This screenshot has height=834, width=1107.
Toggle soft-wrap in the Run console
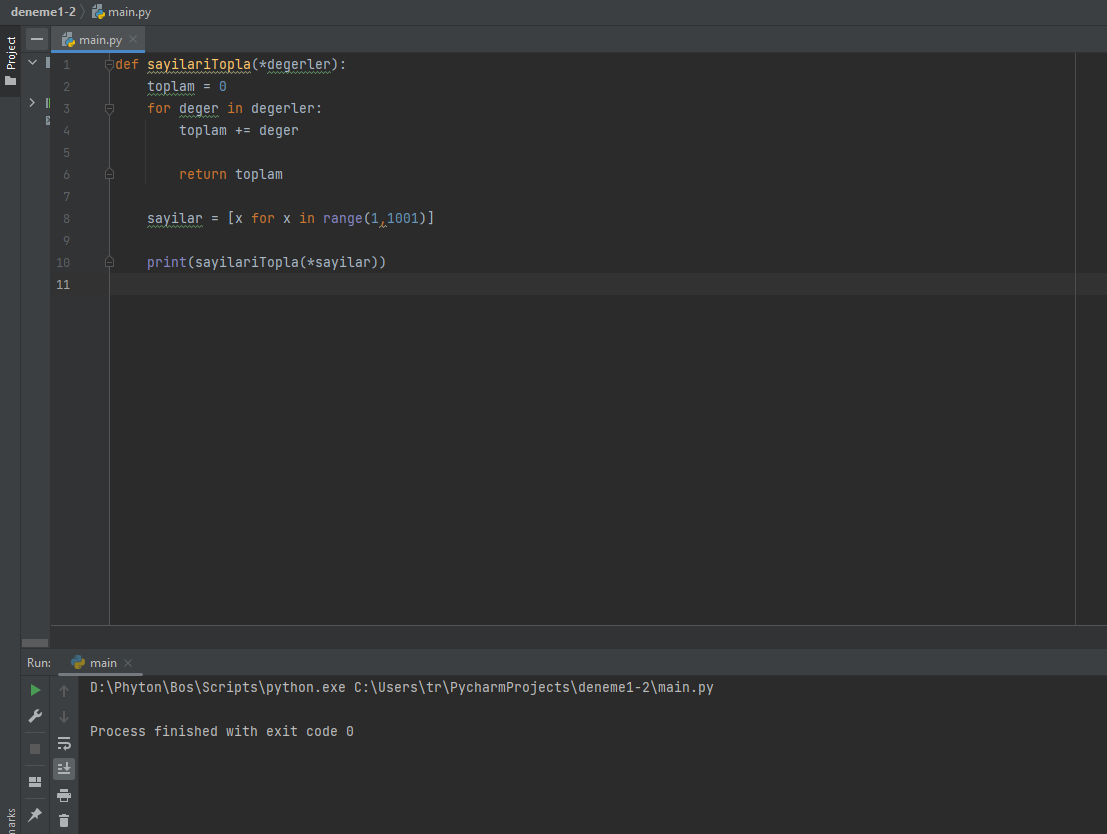(64, 743)
